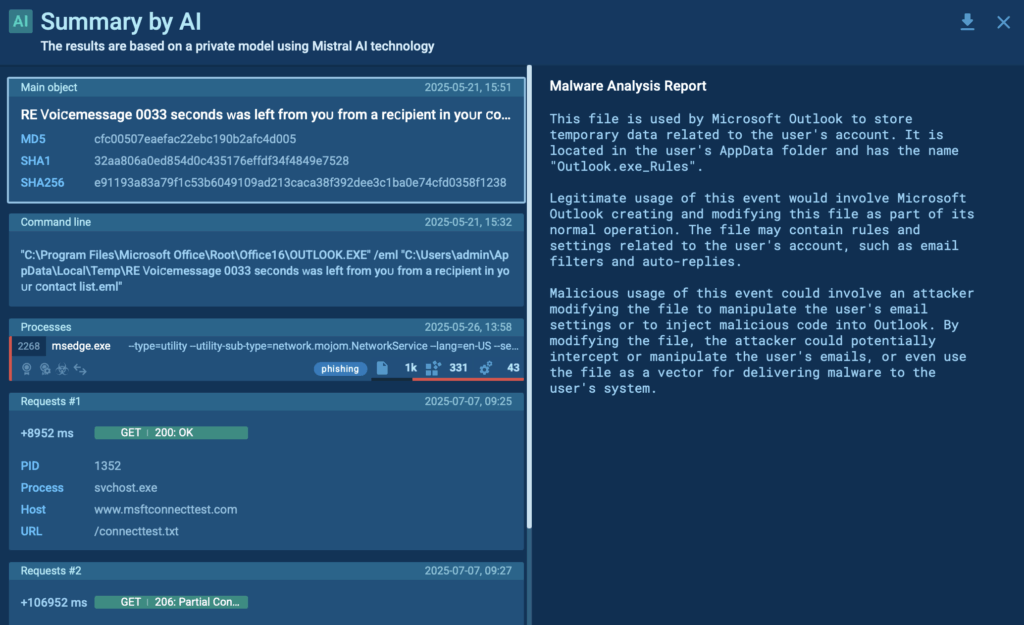Viewport: 1024px width, 625px height.
Task: Click the +106952 ms timing value
Action: 54,603
